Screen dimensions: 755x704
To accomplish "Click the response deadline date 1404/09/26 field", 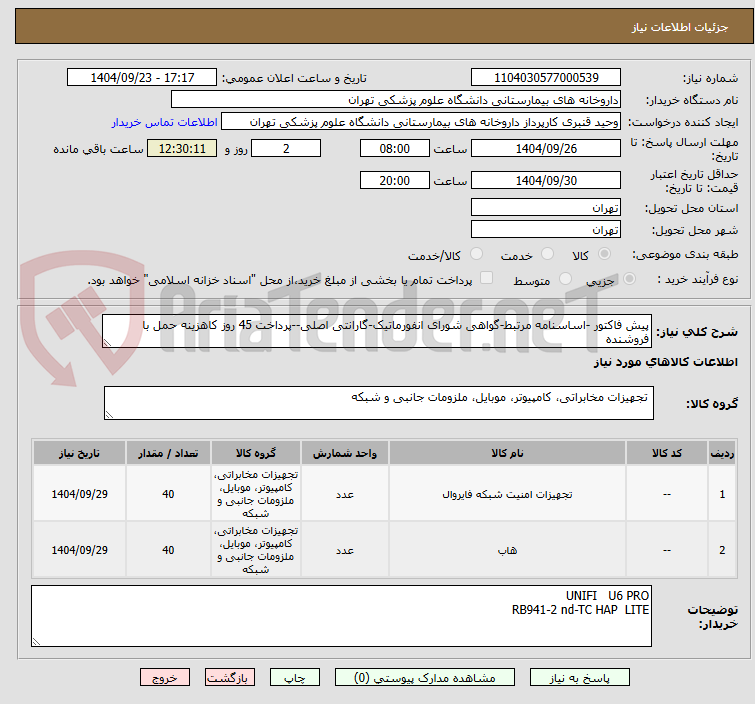I will (545, 148).
